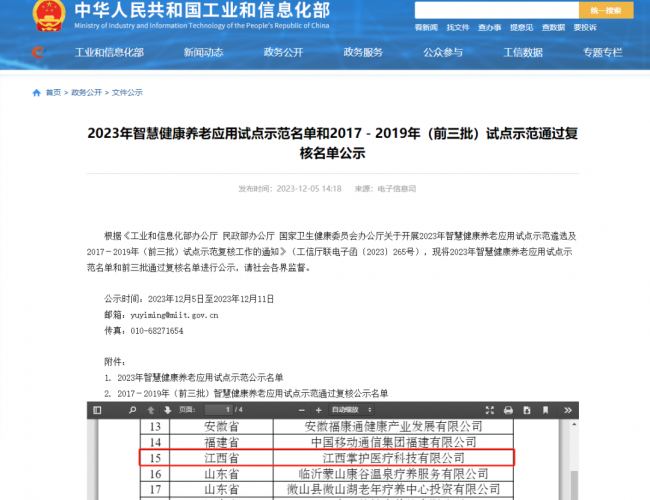Click the source '电子信息司' text
The height and width of the screenshot is (500, 650).
pos(397,189)
